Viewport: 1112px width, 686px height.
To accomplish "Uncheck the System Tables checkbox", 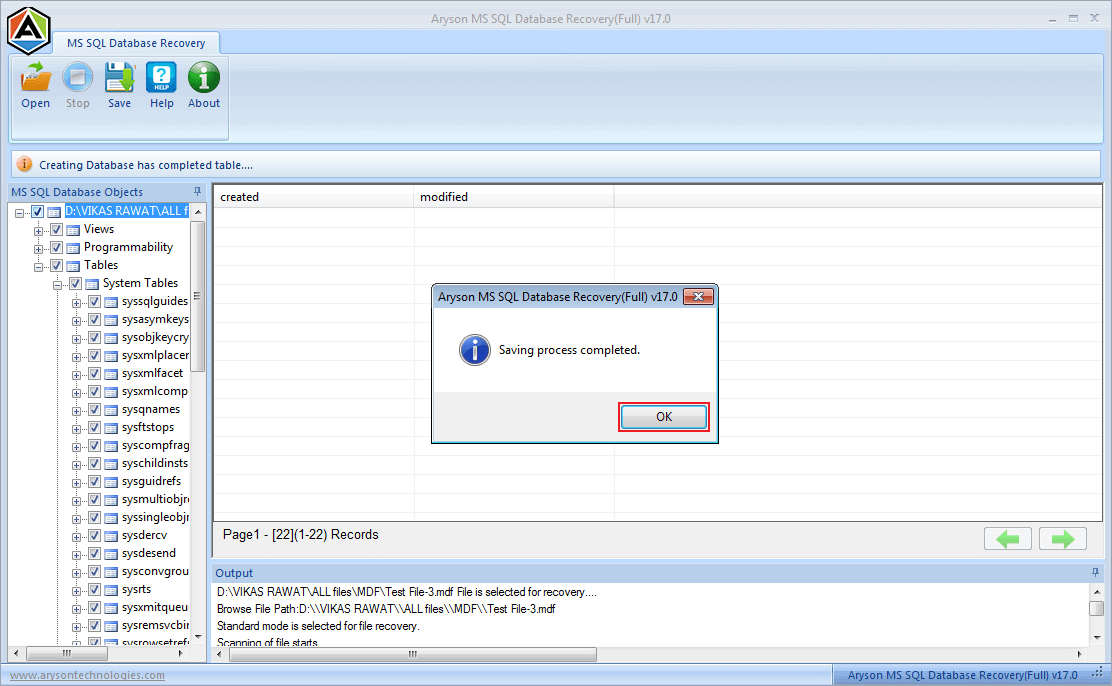I will click(75, 283).
